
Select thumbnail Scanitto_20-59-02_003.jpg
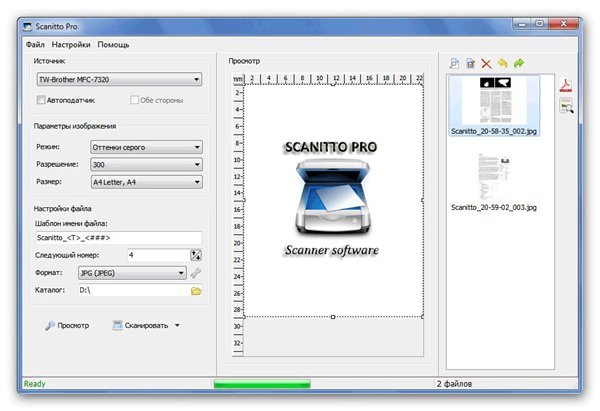493,179
